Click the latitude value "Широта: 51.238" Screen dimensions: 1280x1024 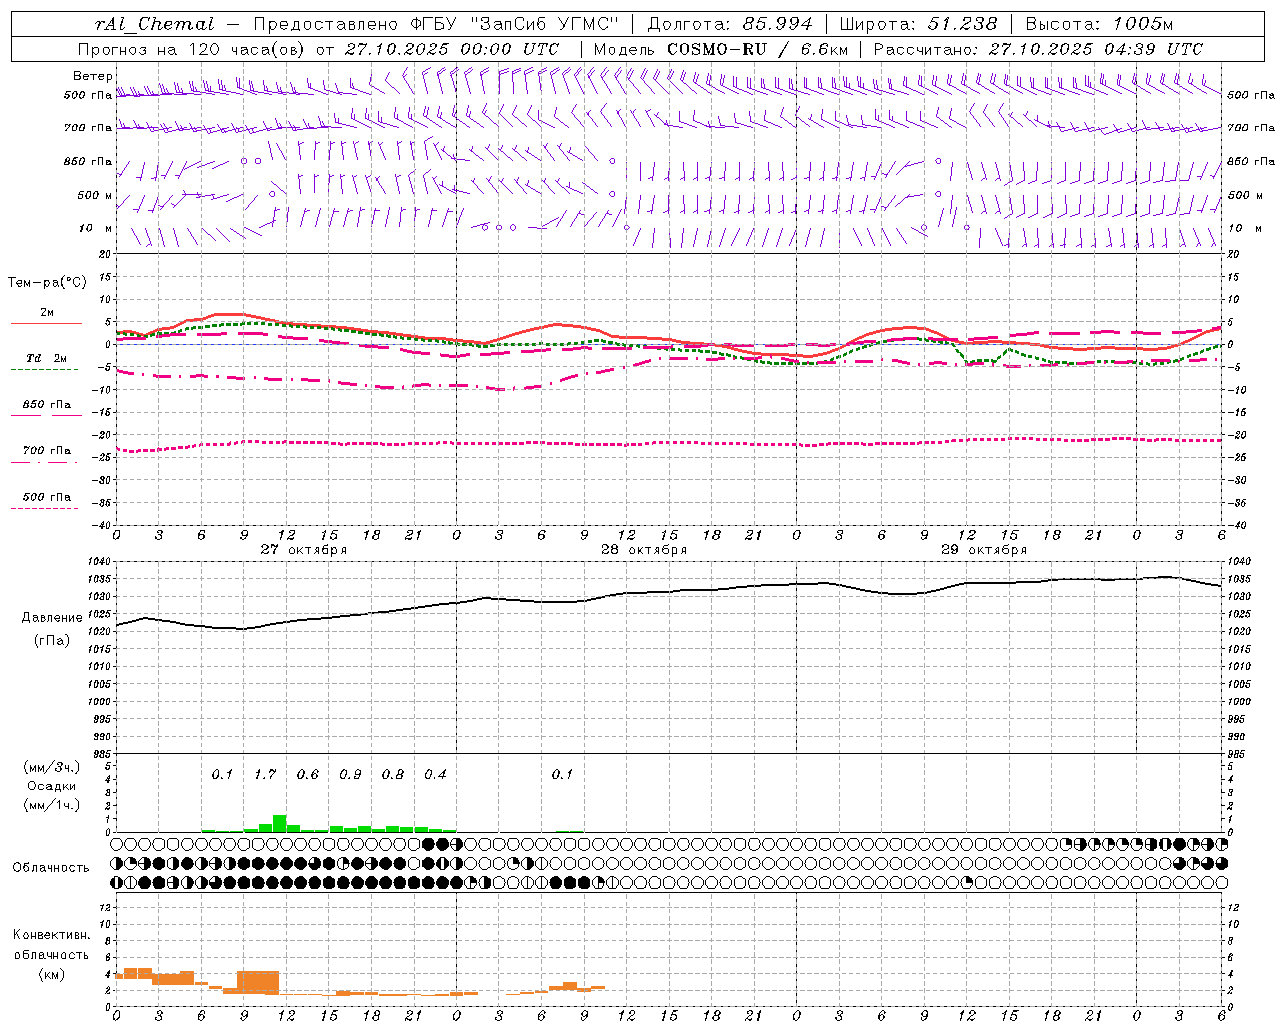(x=918, y=24)
